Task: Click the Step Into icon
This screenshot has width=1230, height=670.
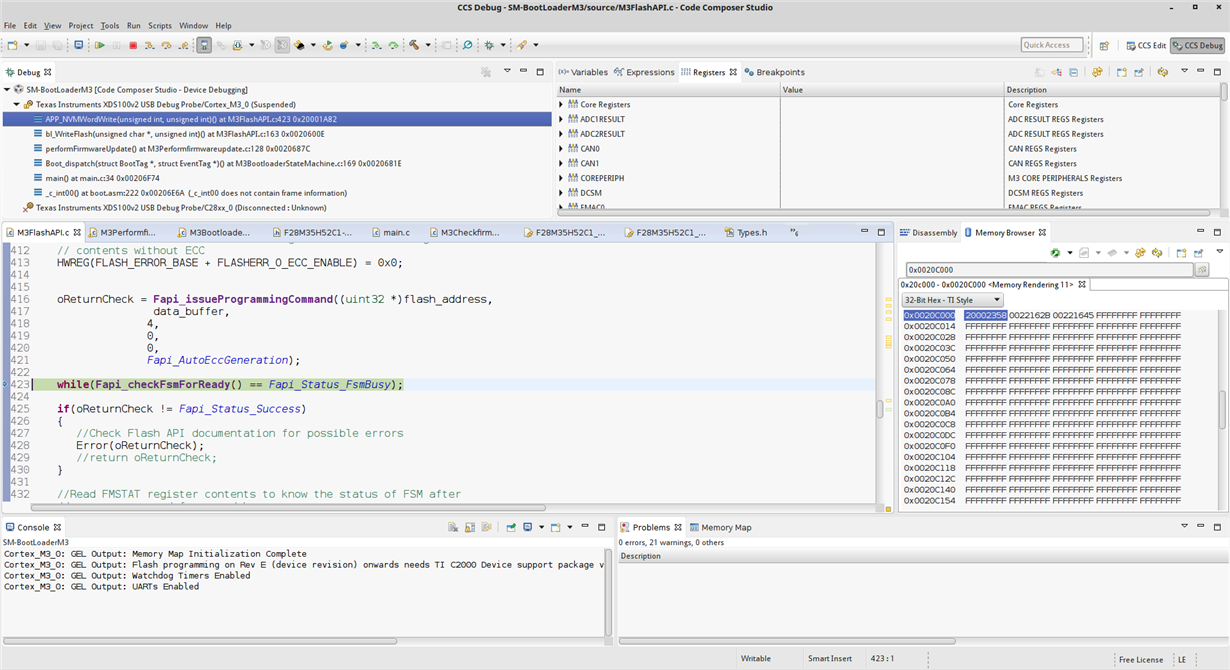Action: 149,45
